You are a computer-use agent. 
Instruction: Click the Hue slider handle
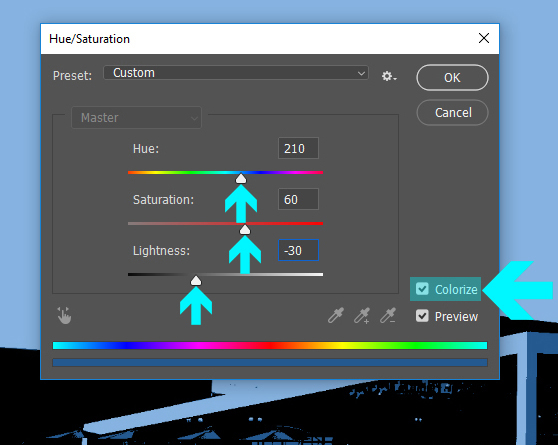(241, 178)
